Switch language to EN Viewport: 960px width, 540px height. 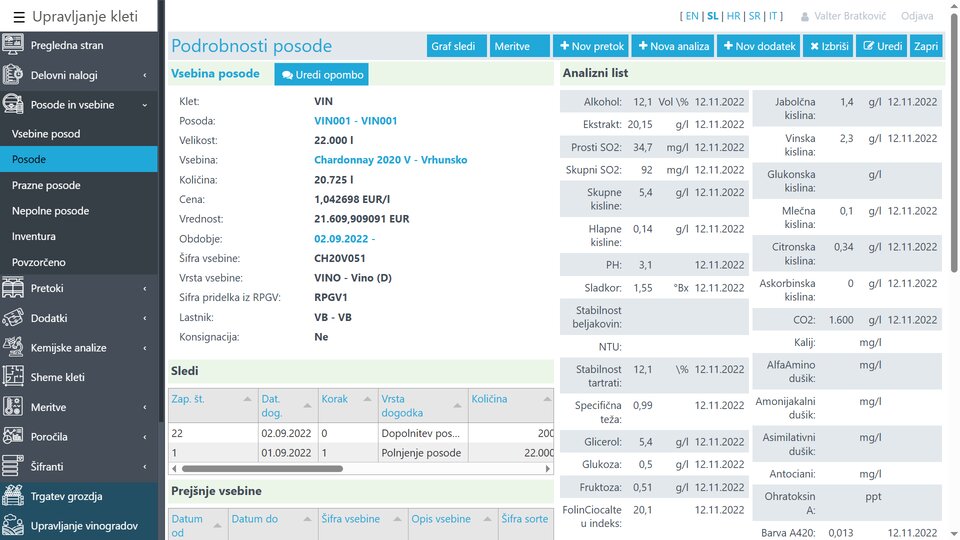pyautogui.click(x=692, y=16)
